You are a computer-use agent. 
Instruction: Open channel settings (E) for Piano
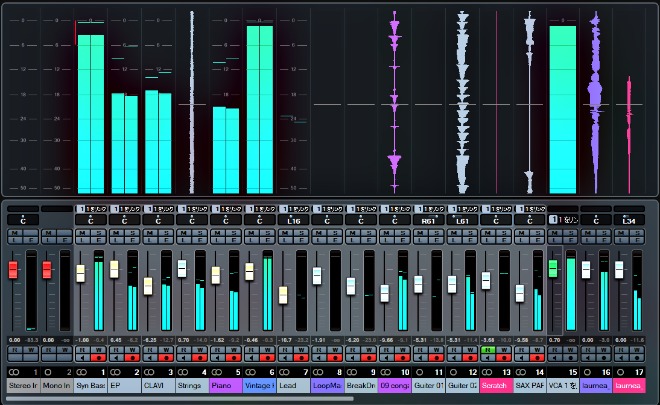tap(234, 240)
